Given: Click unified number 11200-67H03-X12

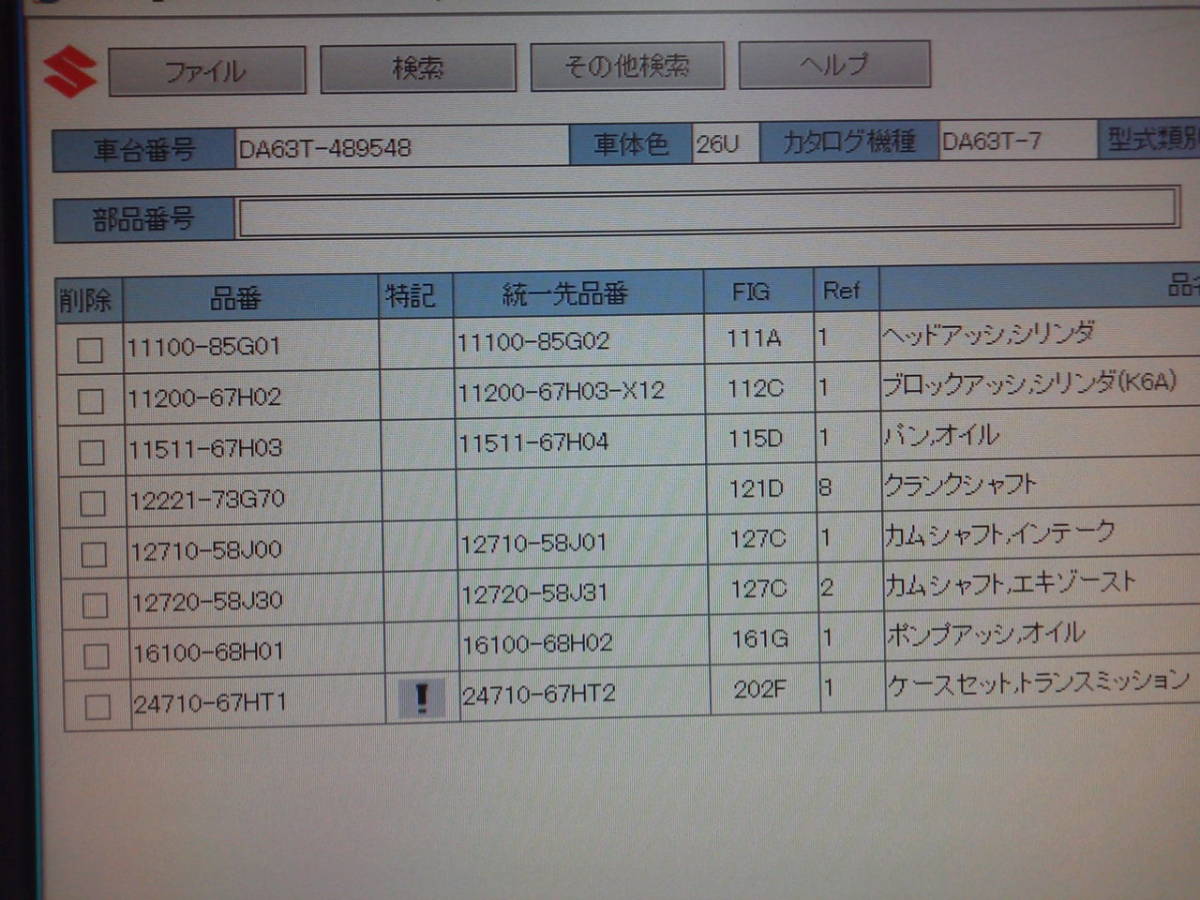Looking at the screenshot, I should [x=562, y=391].
